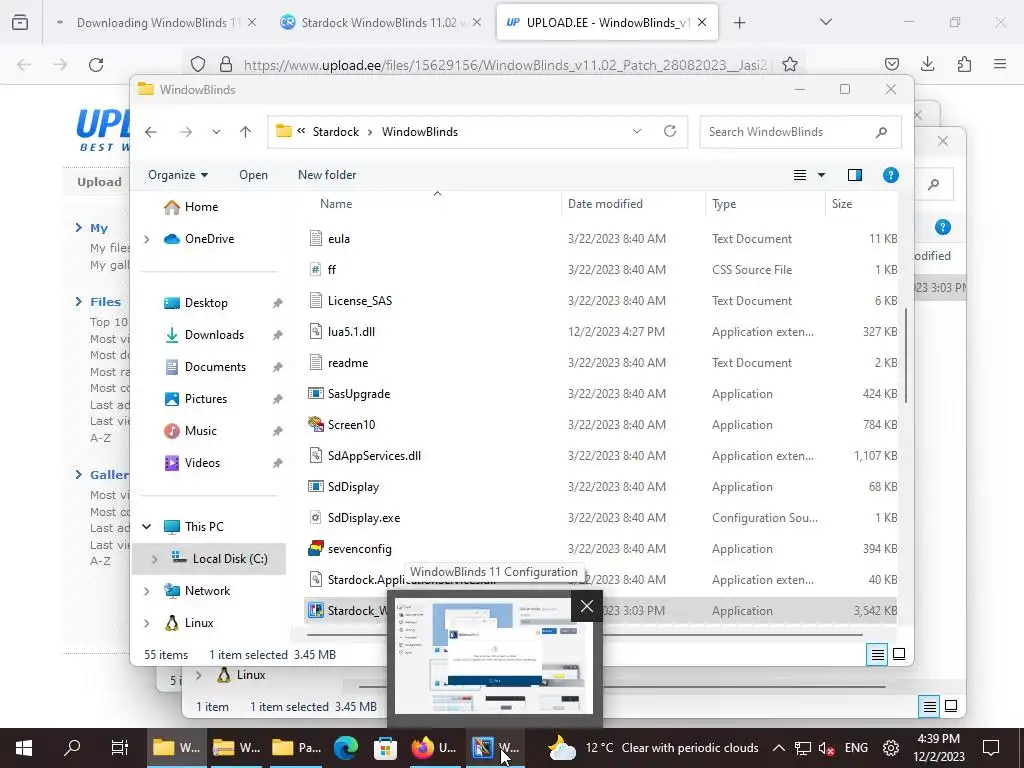Open Home in the navigation pane
Viewport: 1024px width, 768px height.
[x=201, y=207]
